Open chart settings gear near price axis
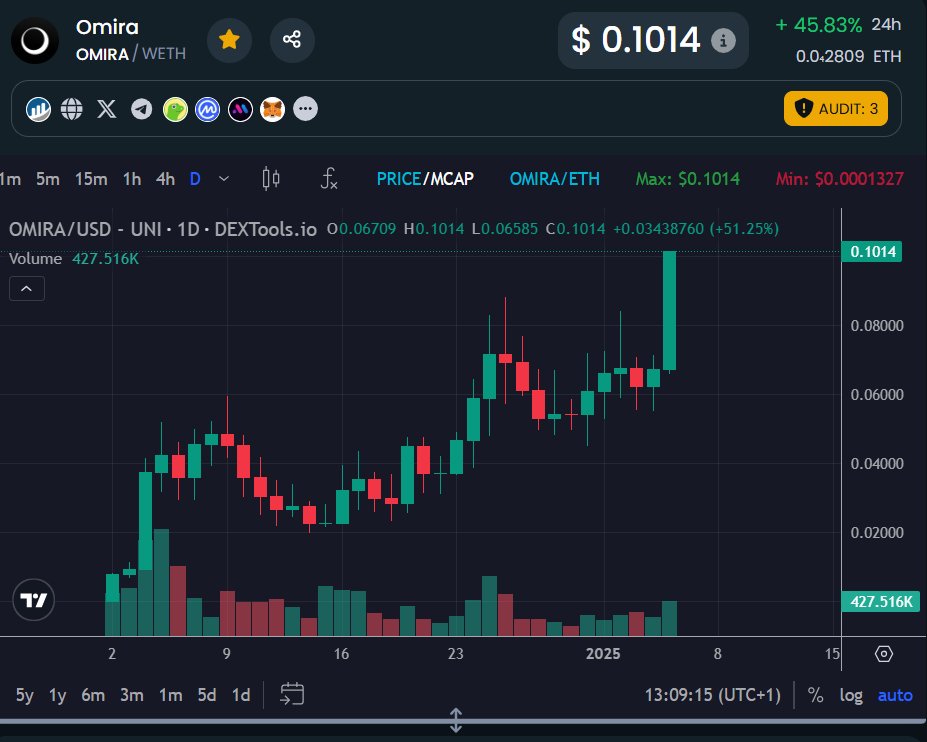The image size is (927, 742). click(884, 654)
